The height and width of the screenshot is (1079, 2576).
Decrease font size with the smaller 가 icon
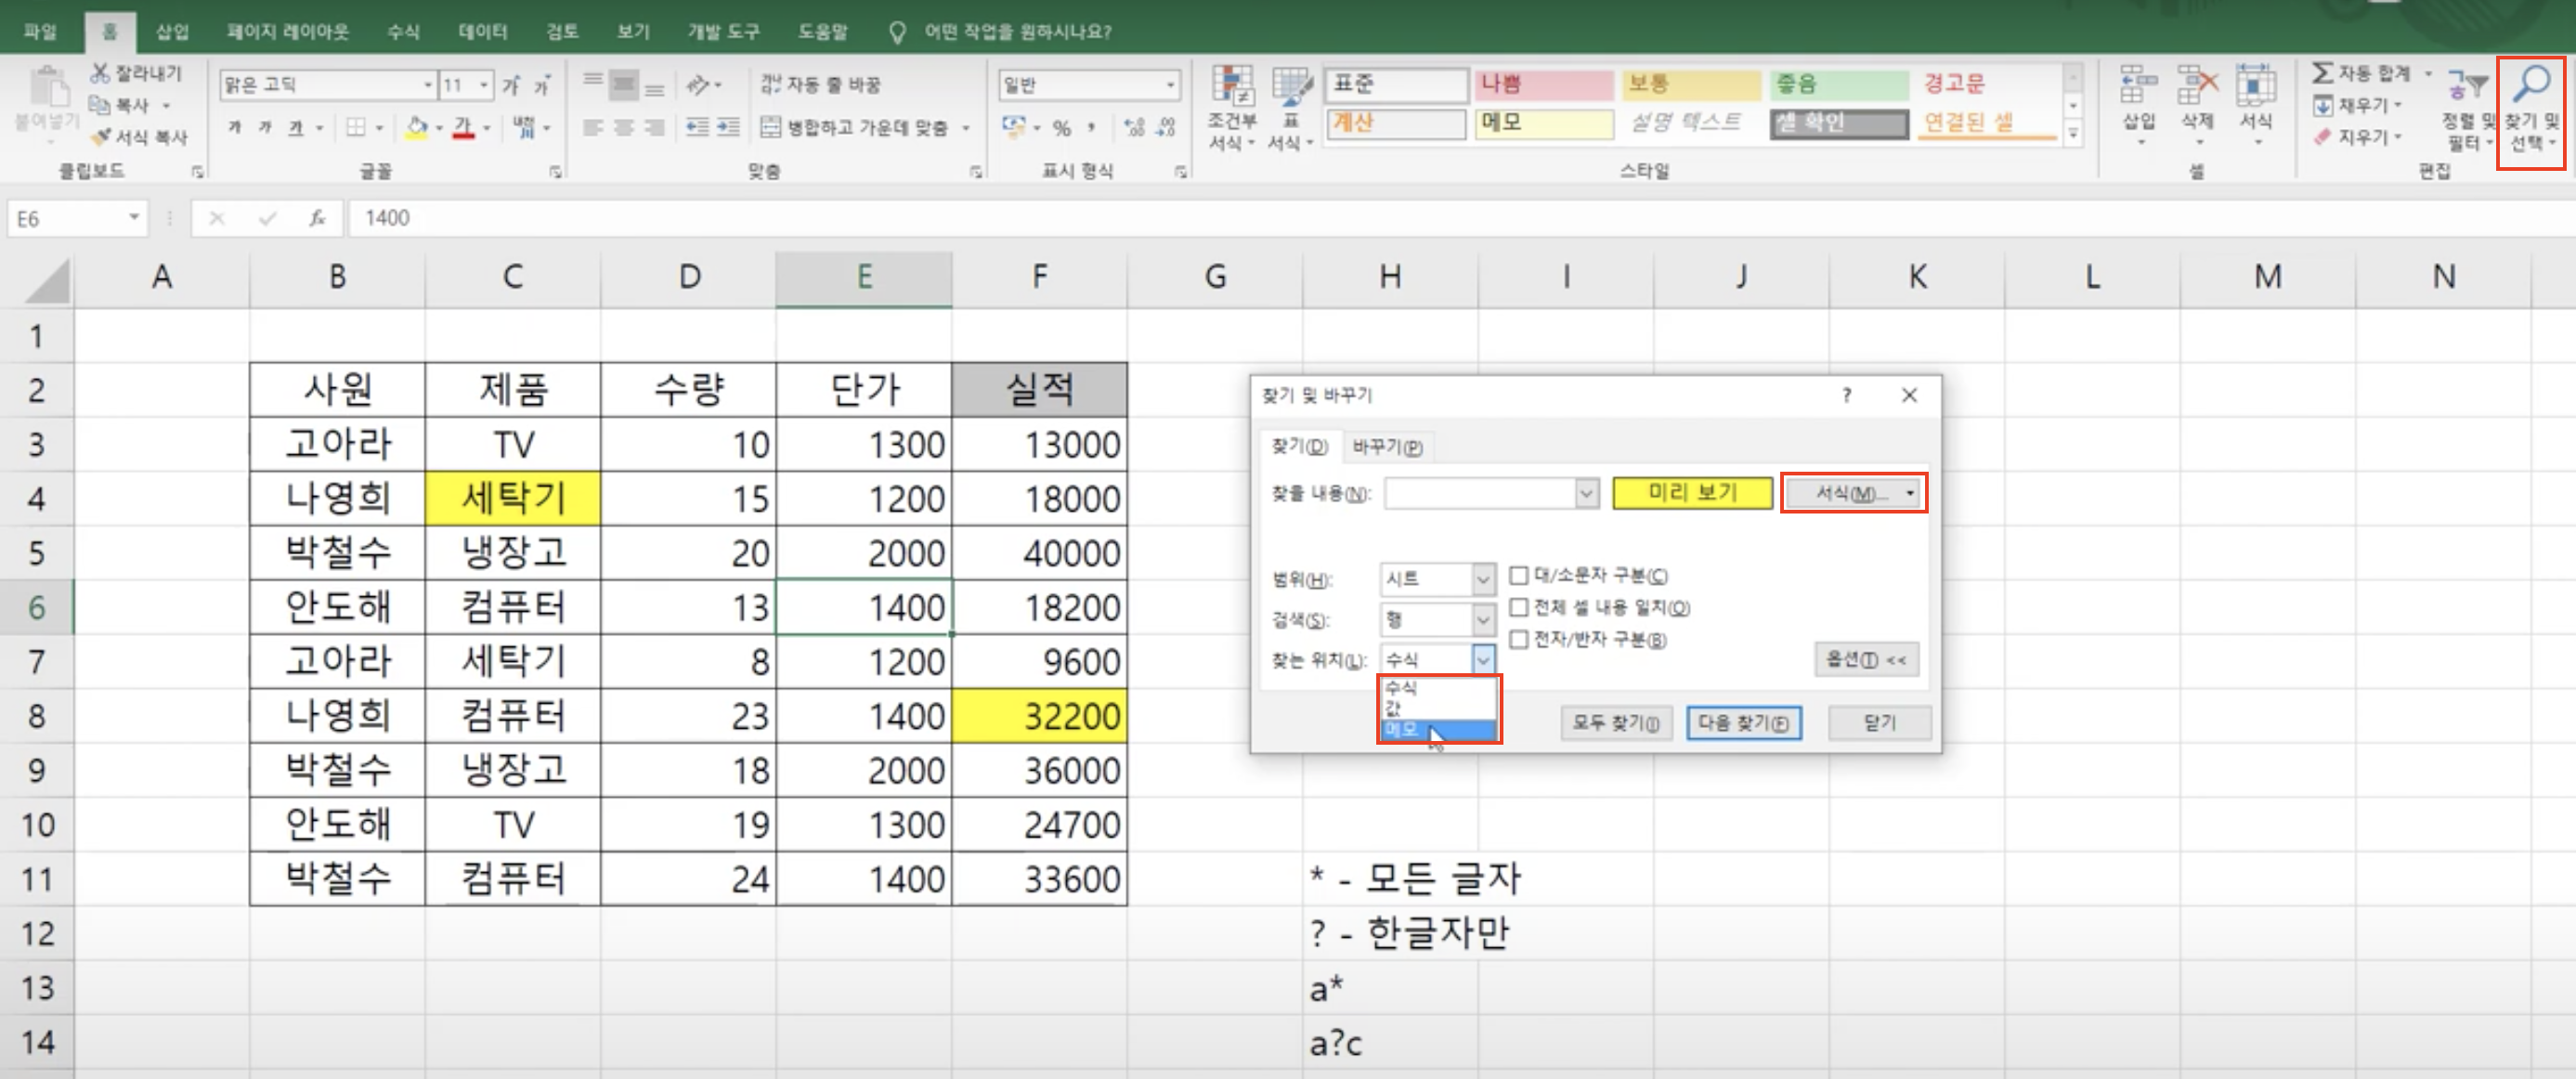(x=541, y=85)
